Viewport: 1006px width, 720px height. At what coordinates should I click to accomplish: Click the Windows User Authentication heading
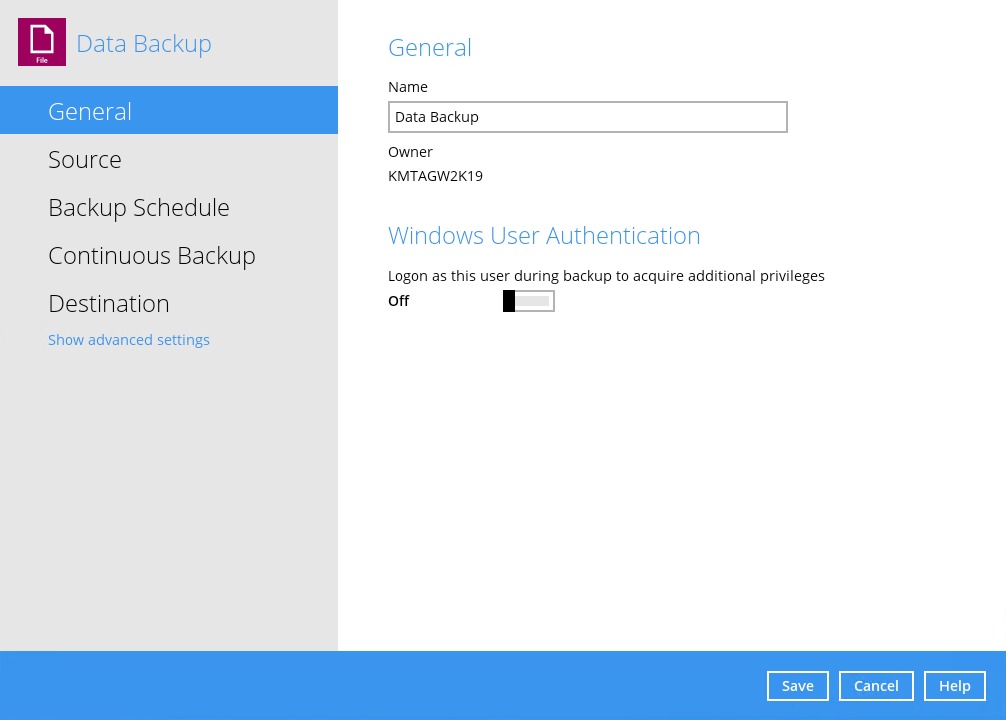point(544,236)
